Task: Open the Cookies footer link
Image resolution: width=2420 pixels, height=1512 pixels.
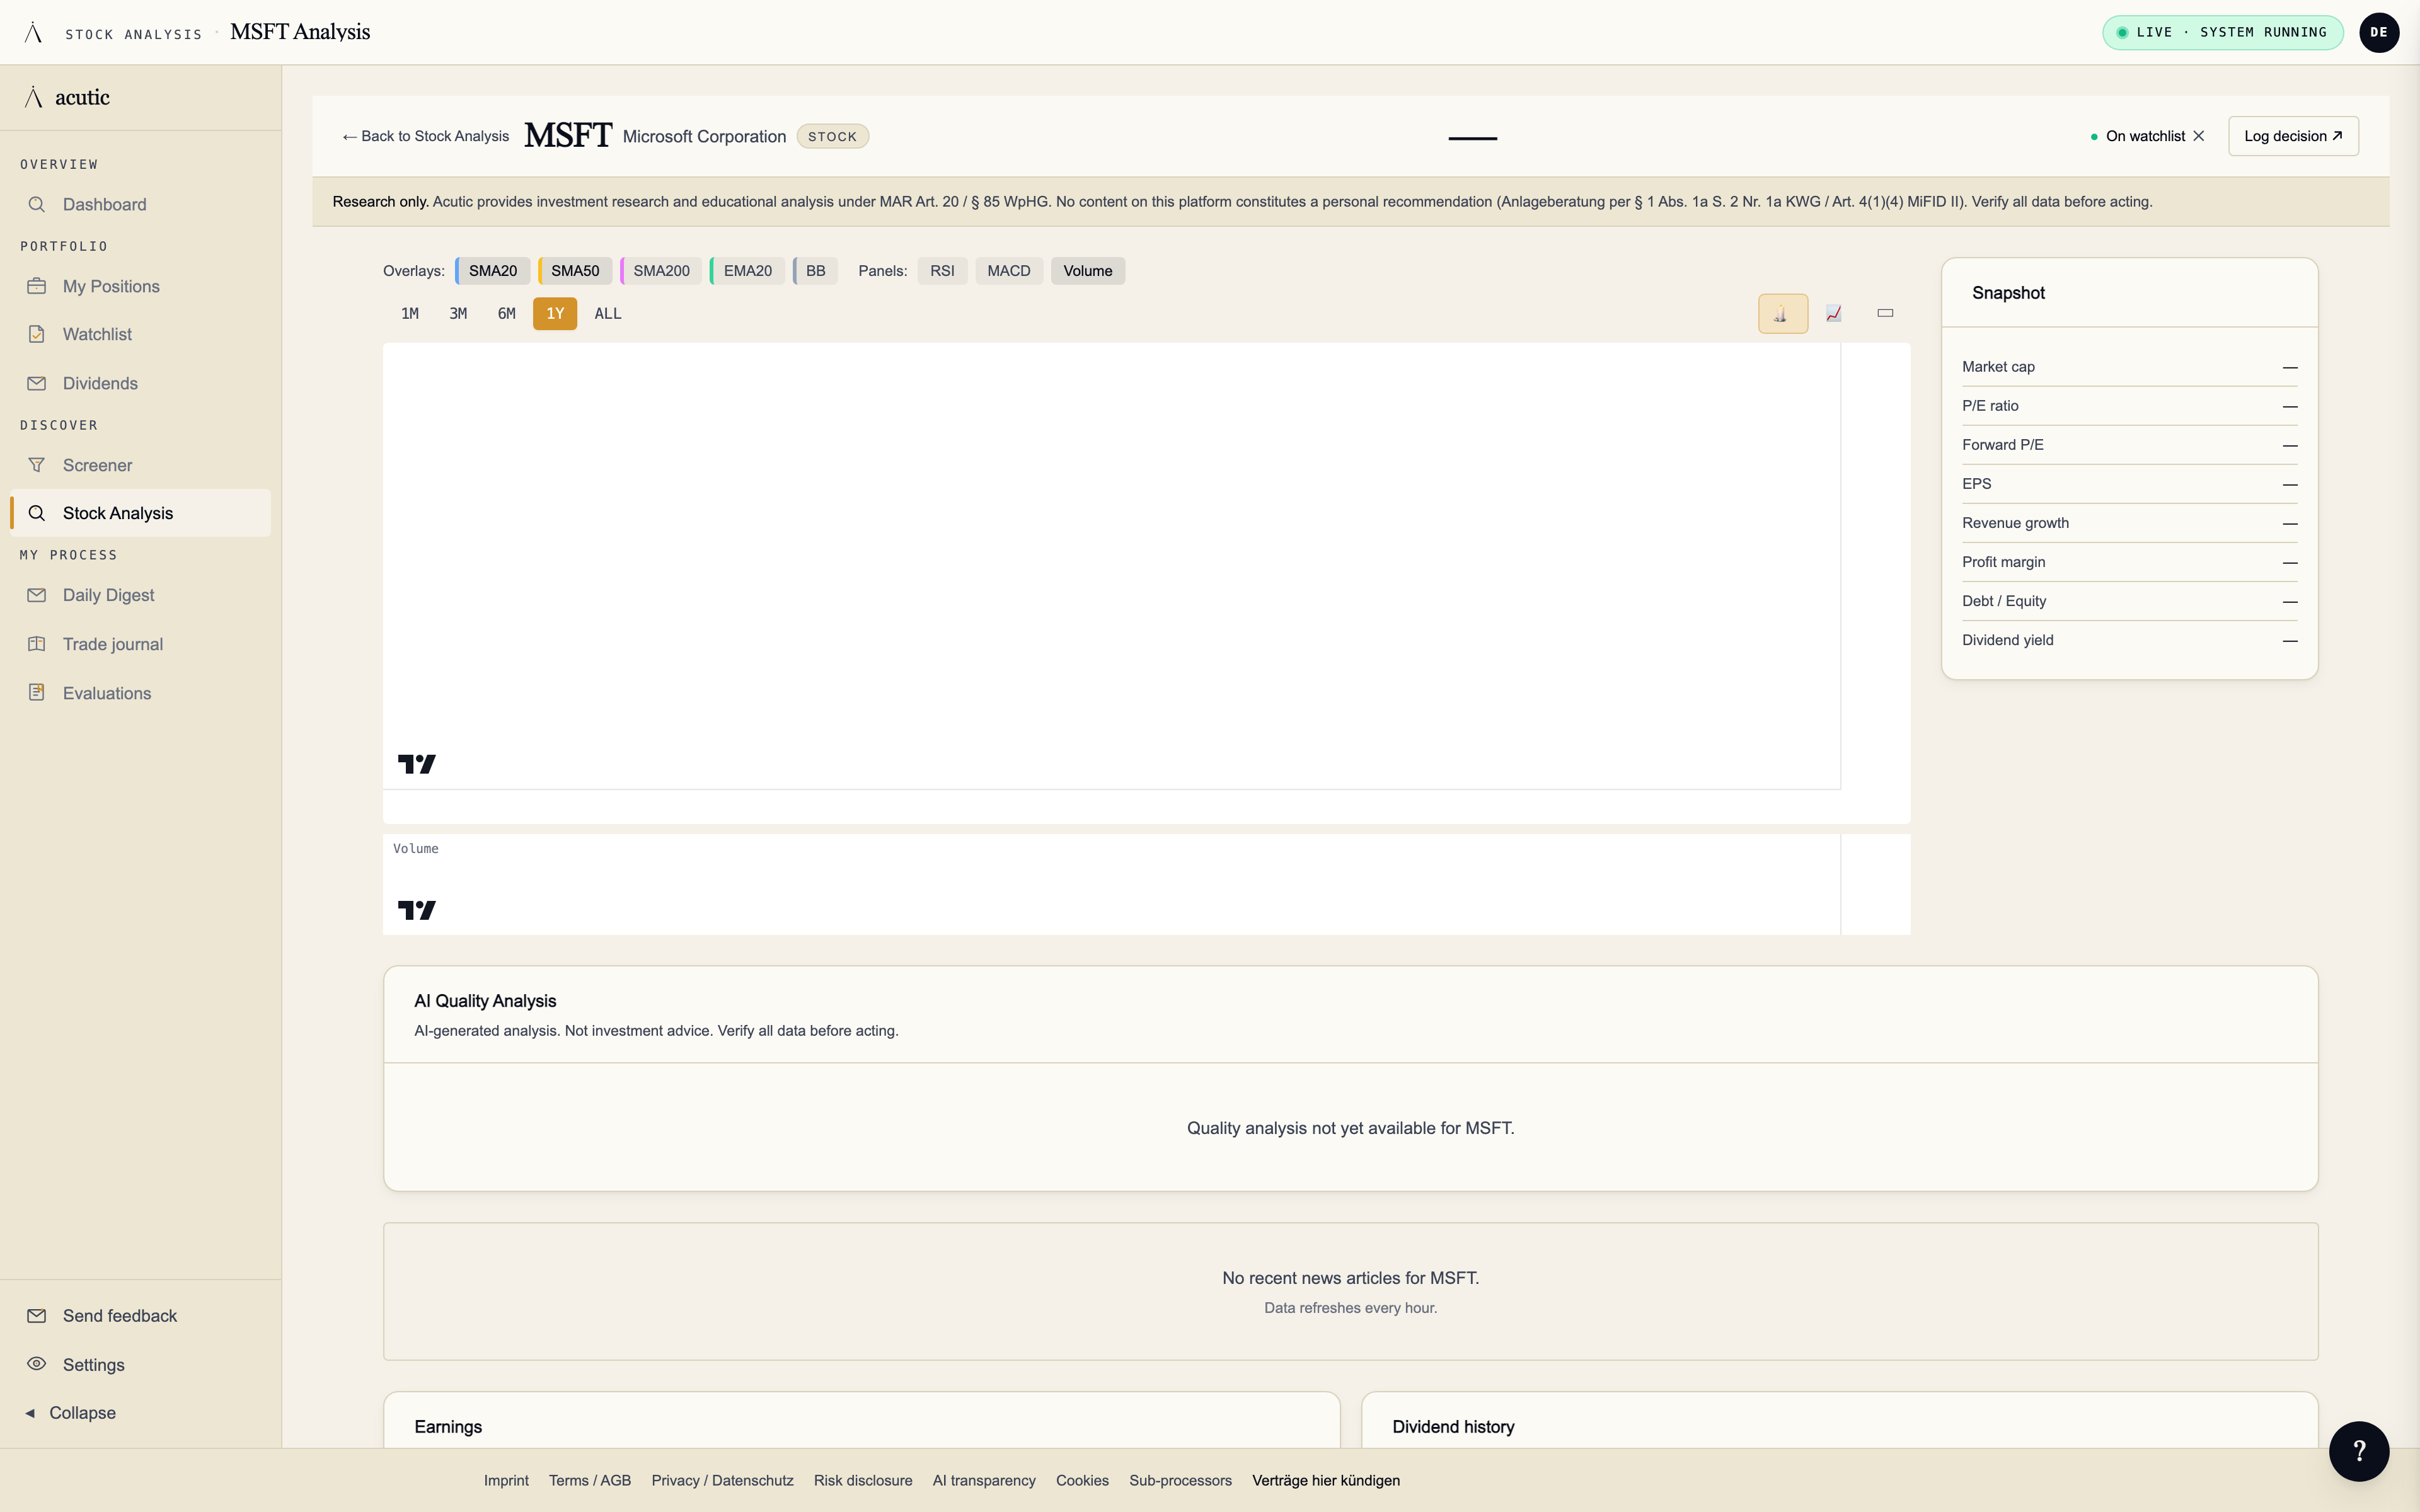Action: tap(1082, 1480)
